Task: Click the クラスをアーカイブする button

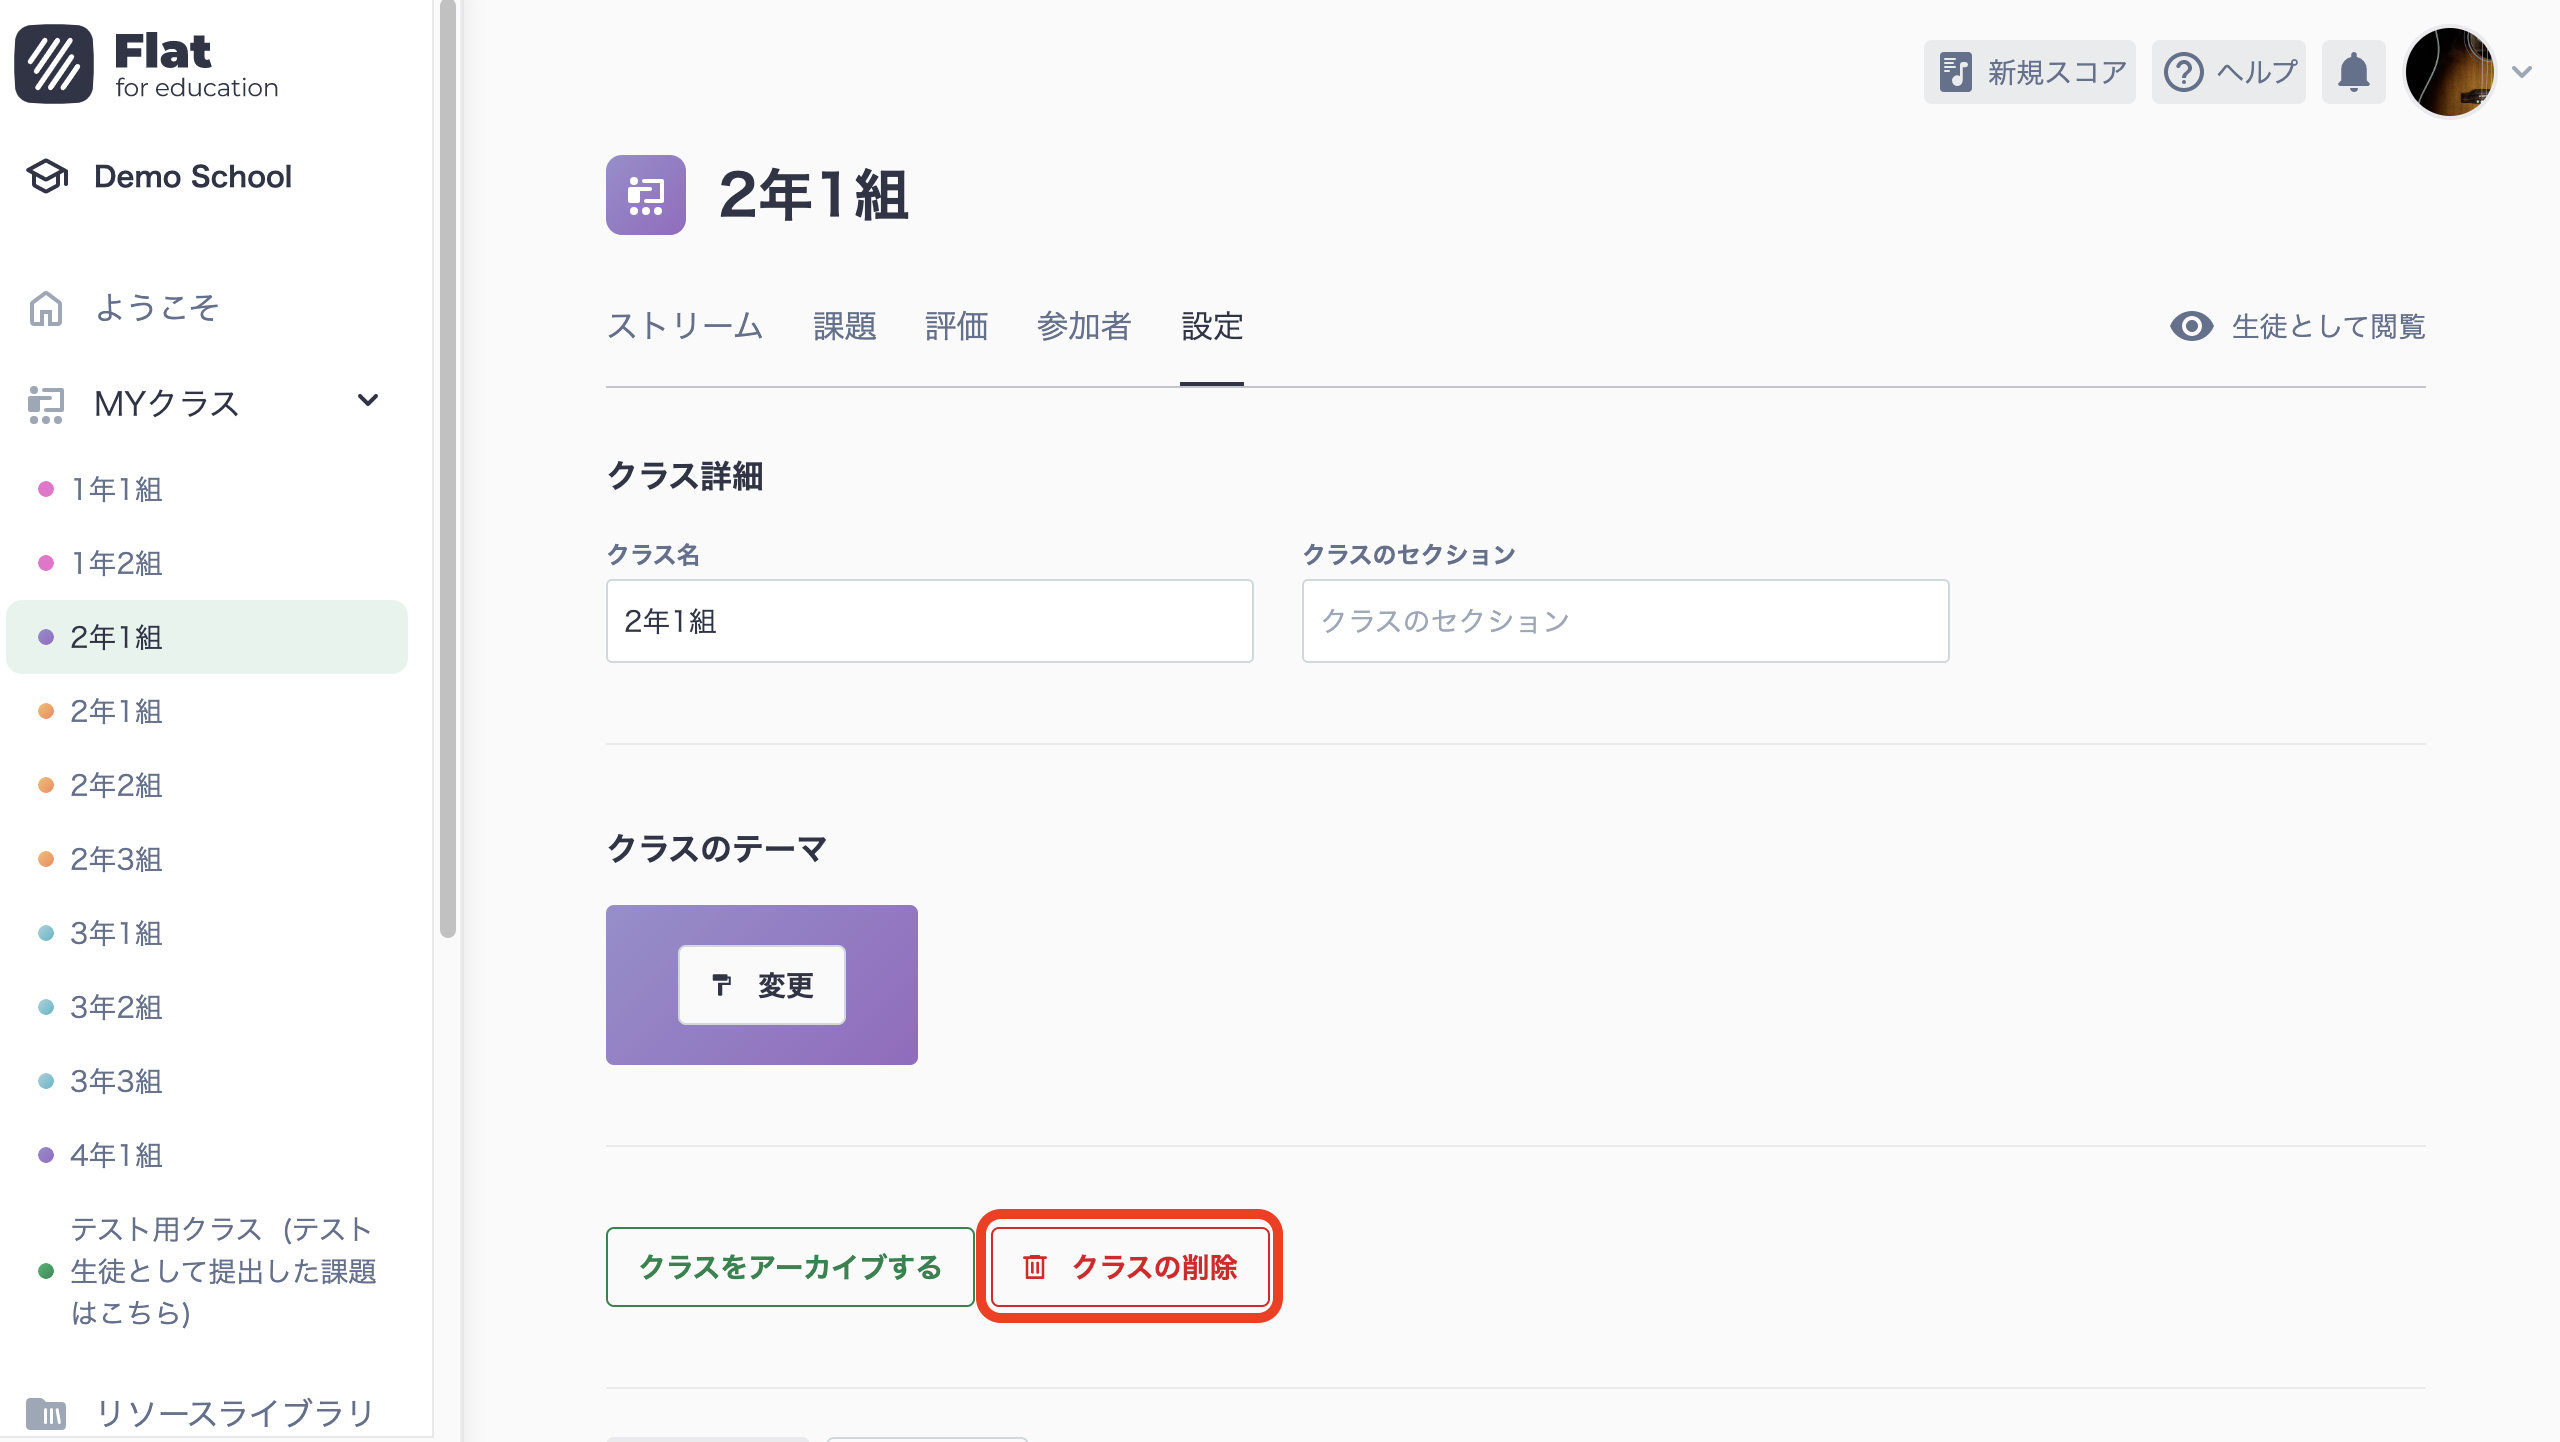Action: click(x=789, y=1266)
